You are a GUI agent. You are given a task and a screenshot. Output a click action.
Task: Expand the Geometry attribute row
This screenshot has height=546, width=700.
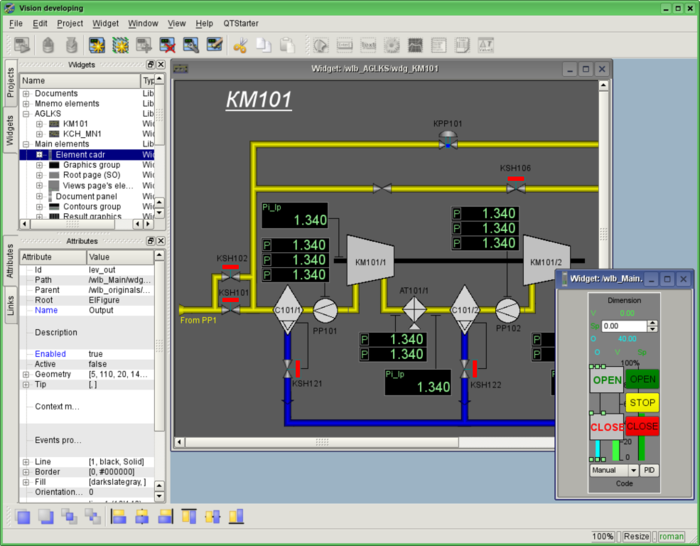click(x=26, y=374)
